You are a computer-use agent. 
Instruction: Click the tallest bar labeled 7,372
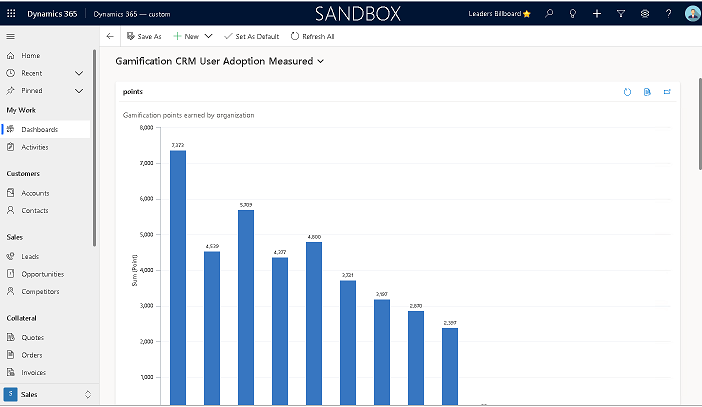coord(178,278)
